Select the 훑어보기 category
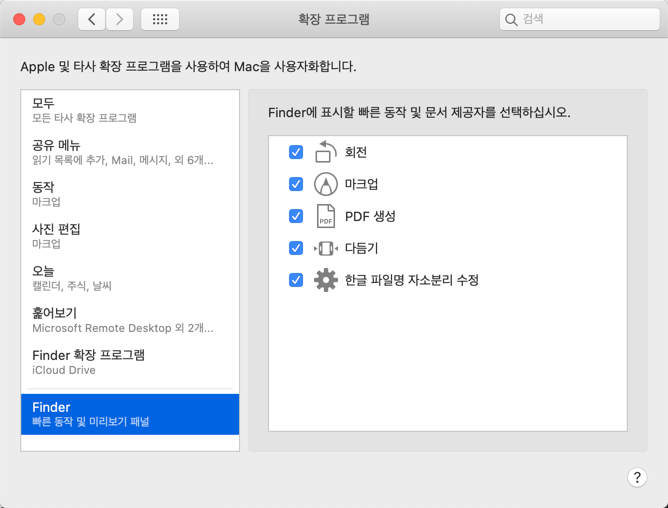 tap(130, 320)
